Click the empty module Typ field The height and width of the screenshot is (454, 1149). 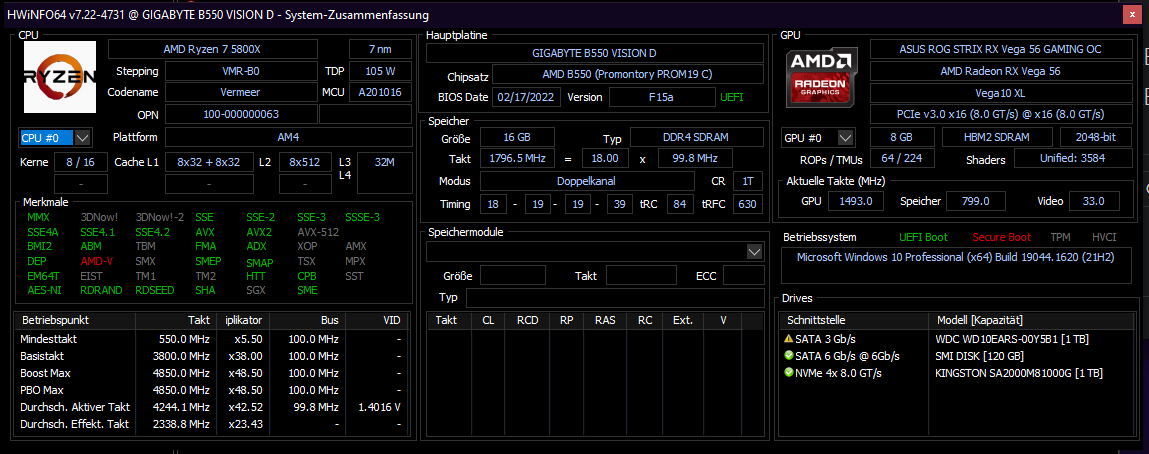(615, 298)
